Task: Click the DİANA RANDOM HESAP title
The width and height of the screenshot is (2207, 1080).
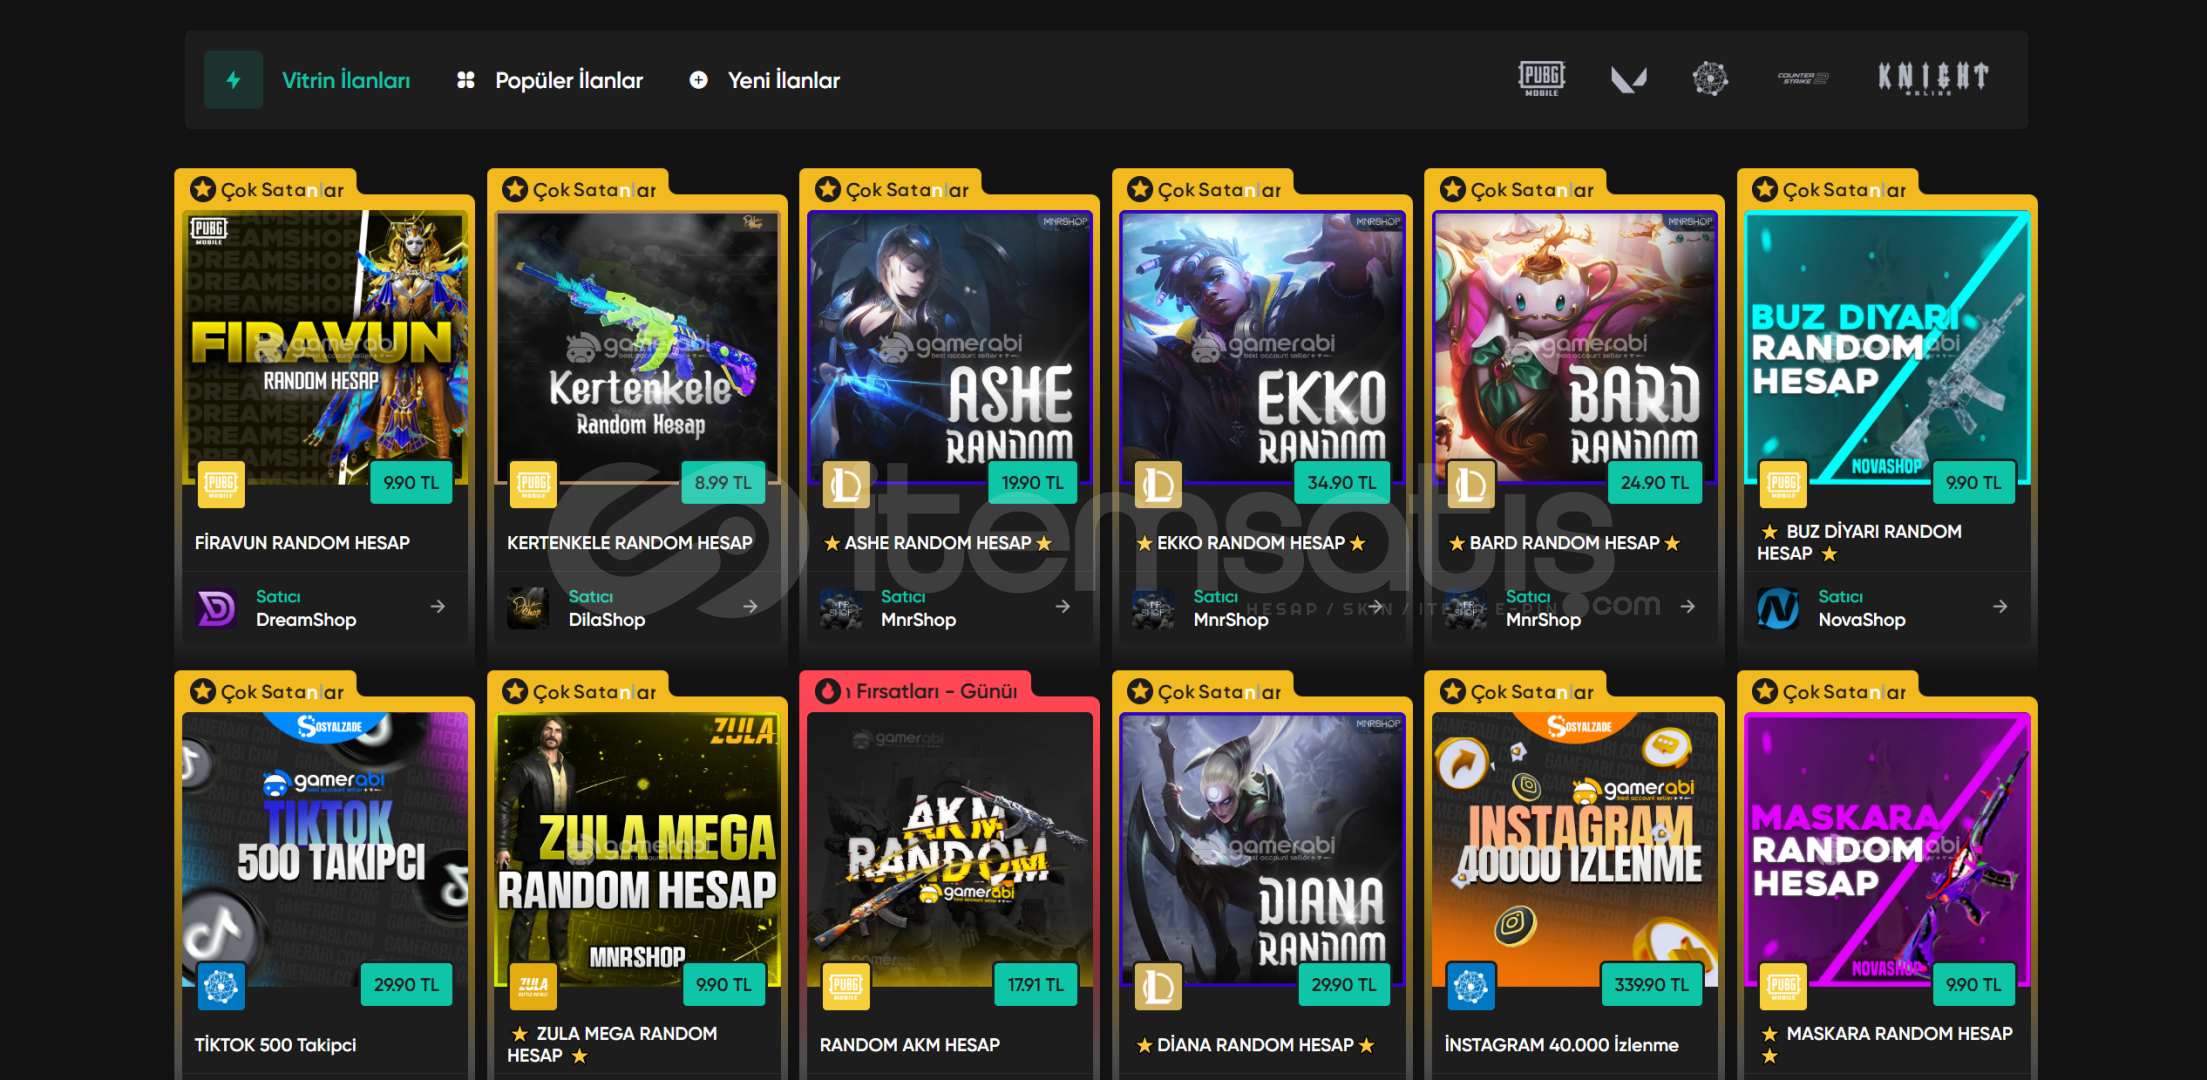Action: point(1255,1045)
